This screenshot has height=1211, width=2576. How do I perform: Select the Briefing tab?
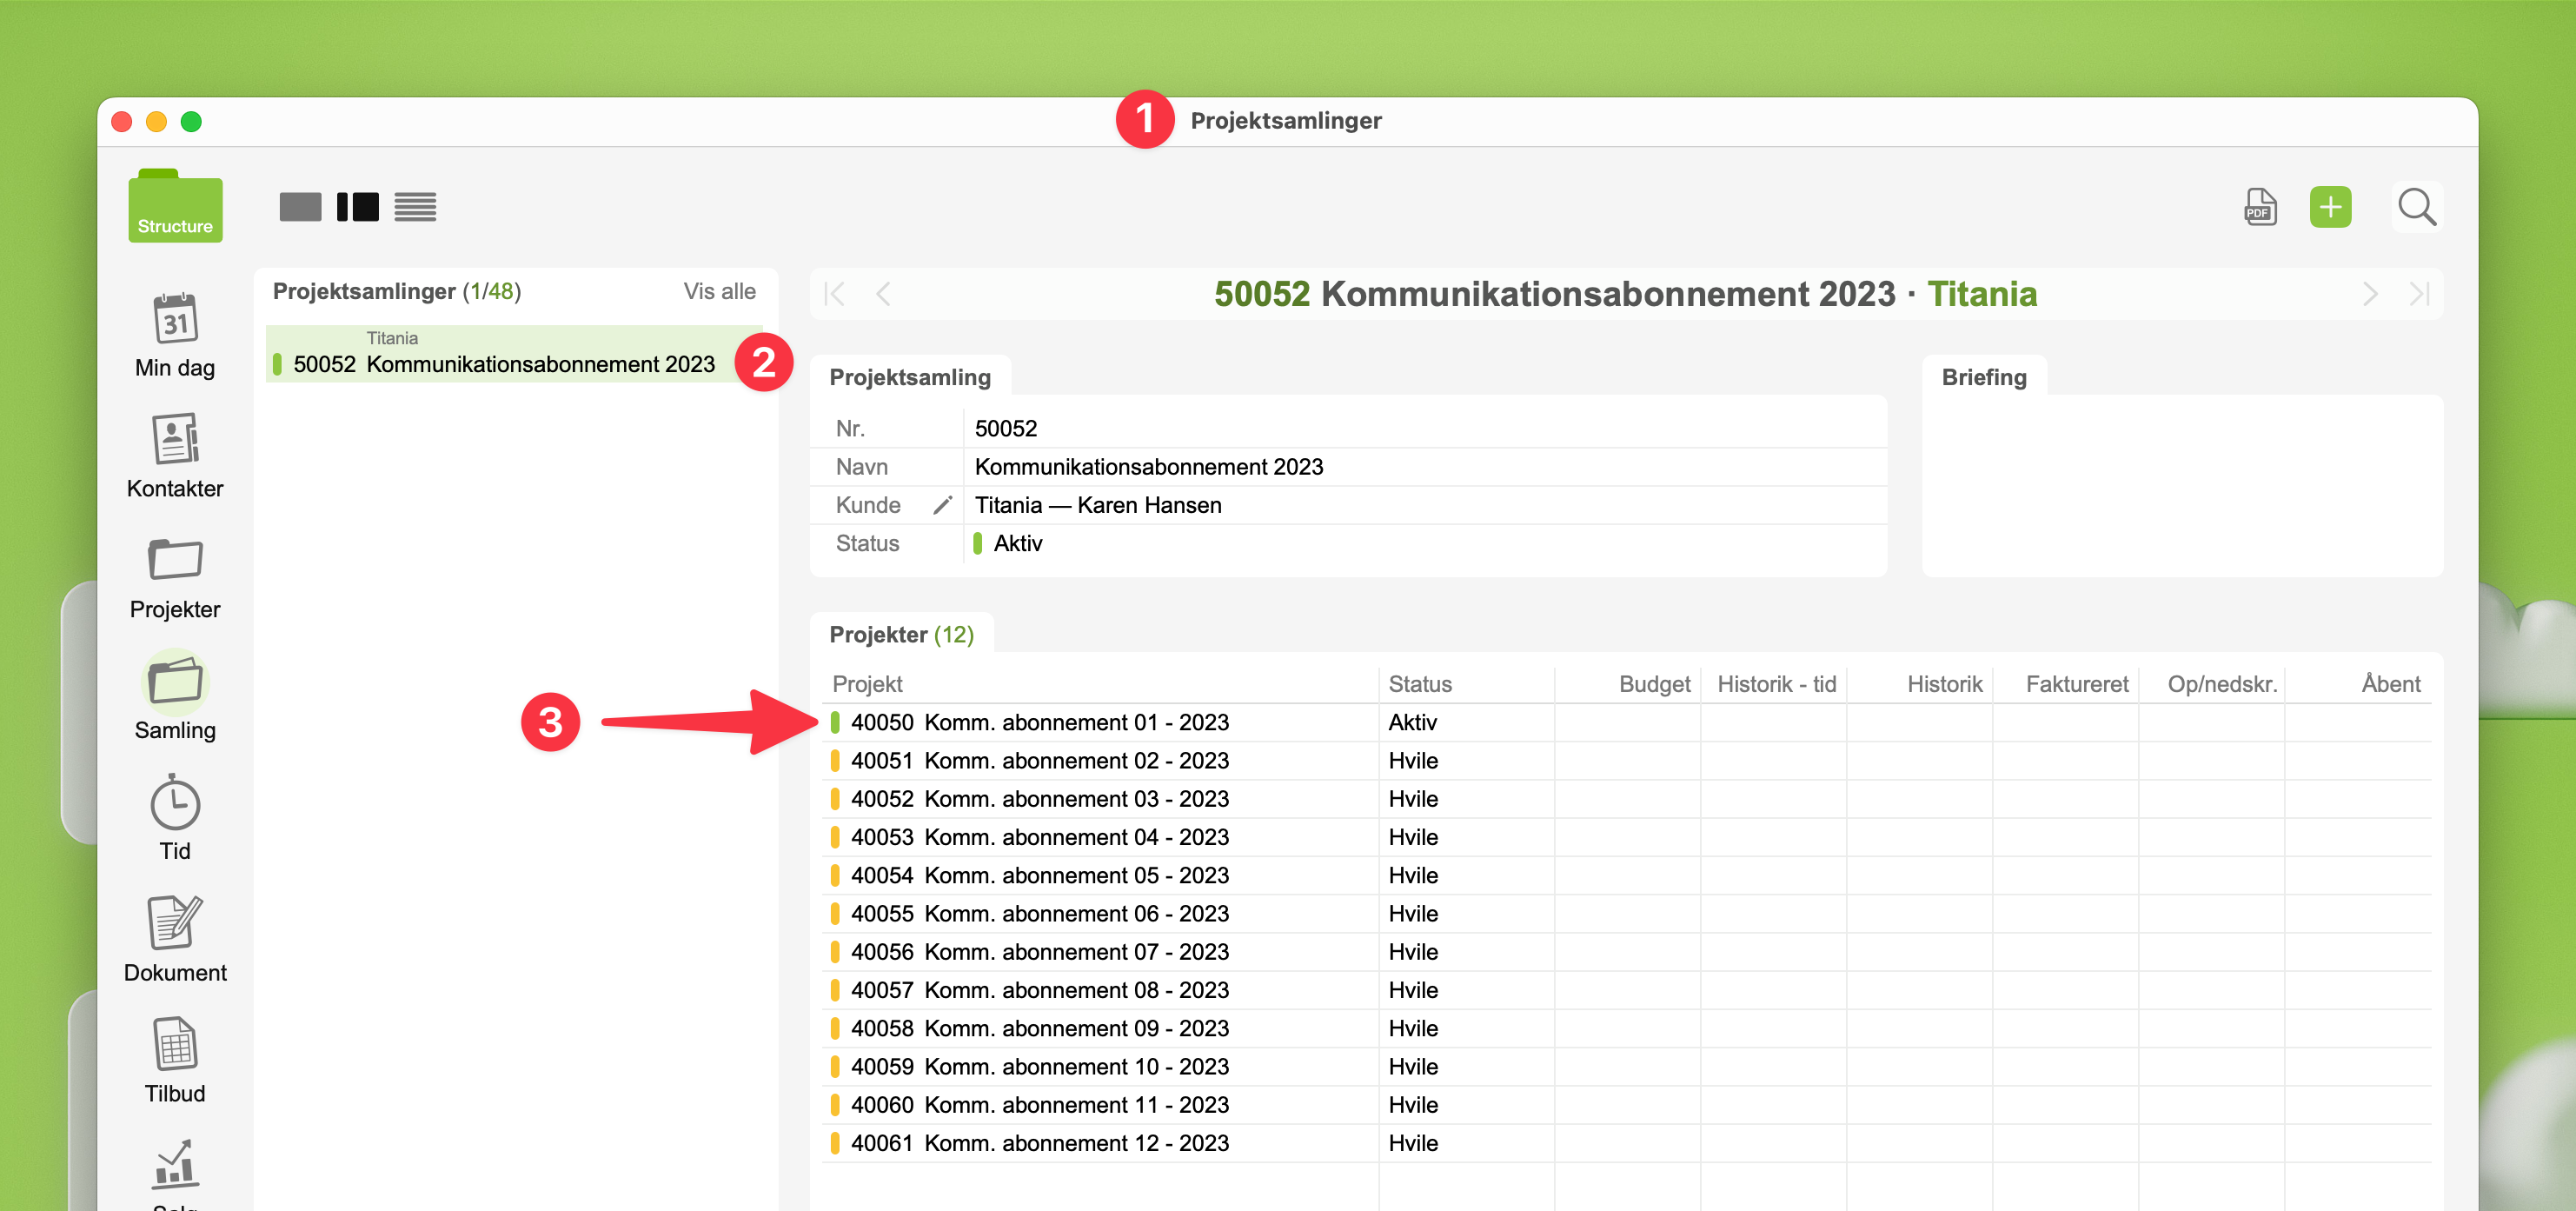click(x=1983, y=377)
